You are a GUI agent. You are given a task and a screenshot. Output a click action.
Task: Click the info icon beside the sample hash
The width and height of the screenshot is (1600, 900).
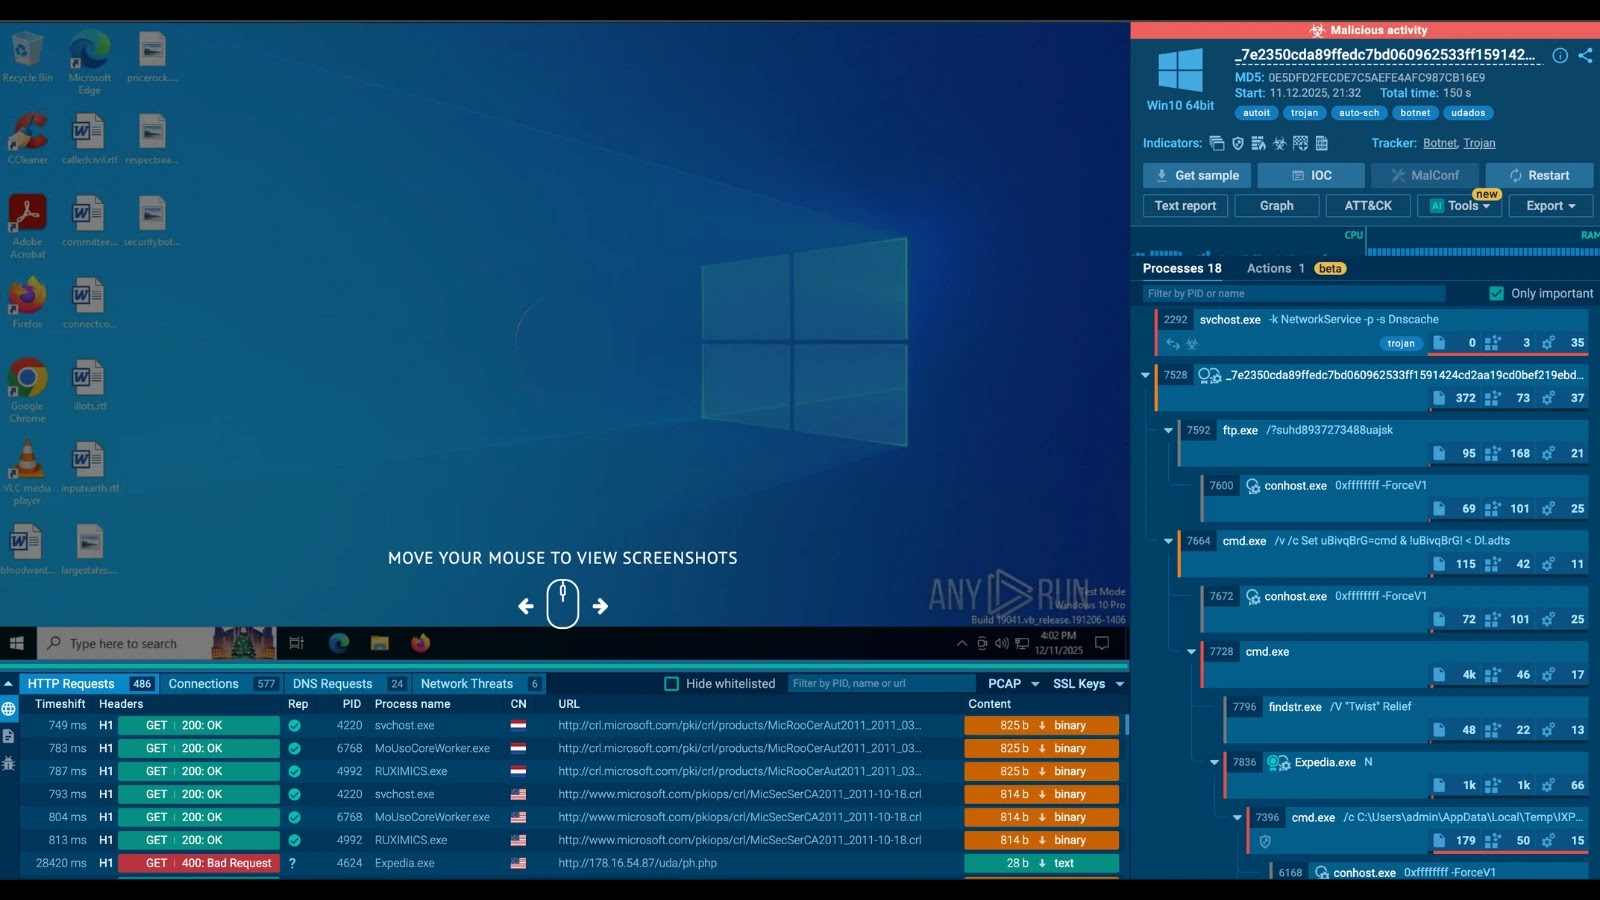pos(1559,56)
